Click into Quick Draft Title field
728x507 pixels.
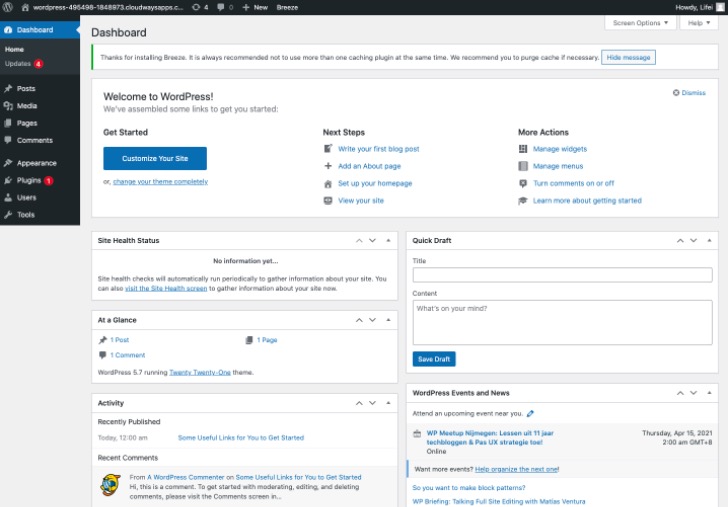(562, 275)
